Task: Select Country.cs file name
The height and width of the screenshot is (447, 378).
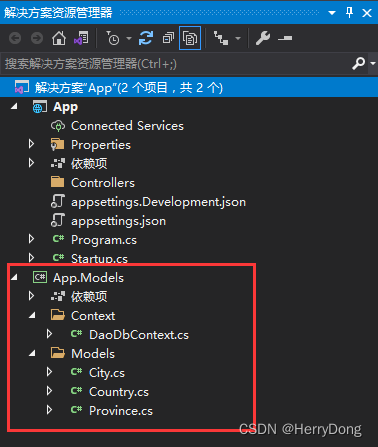Action: click(x=119, y=392)
